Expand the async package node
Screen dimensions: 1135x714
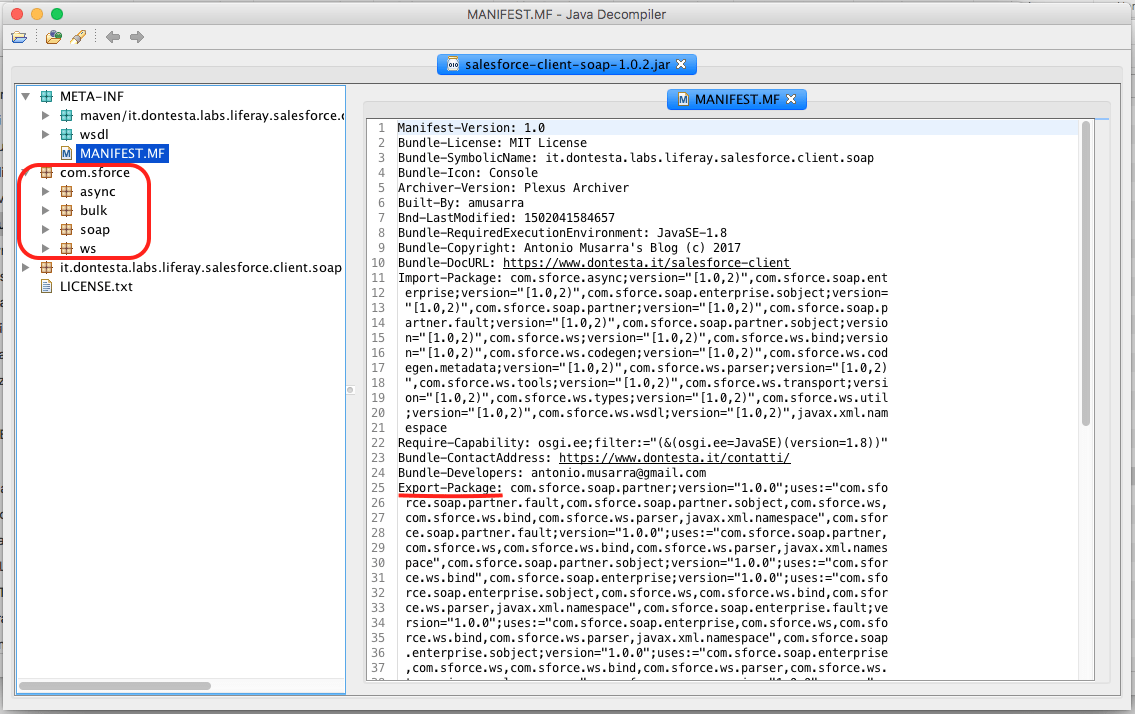(46, 191)
